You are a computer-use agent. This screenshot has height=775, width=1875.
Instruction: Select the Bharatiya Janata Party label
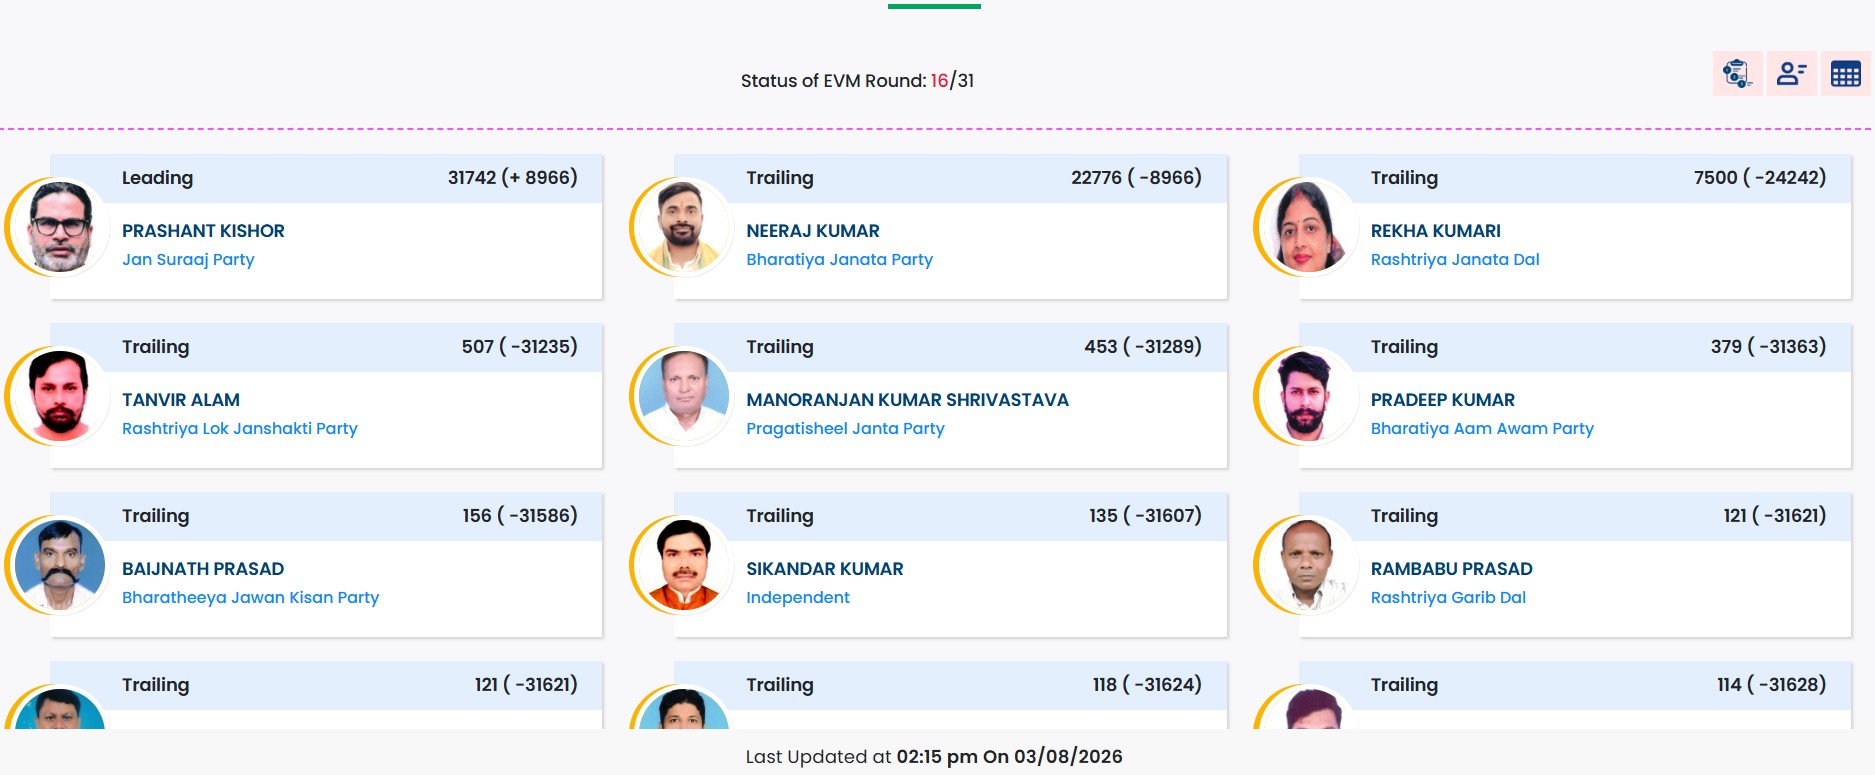(839, 260)
